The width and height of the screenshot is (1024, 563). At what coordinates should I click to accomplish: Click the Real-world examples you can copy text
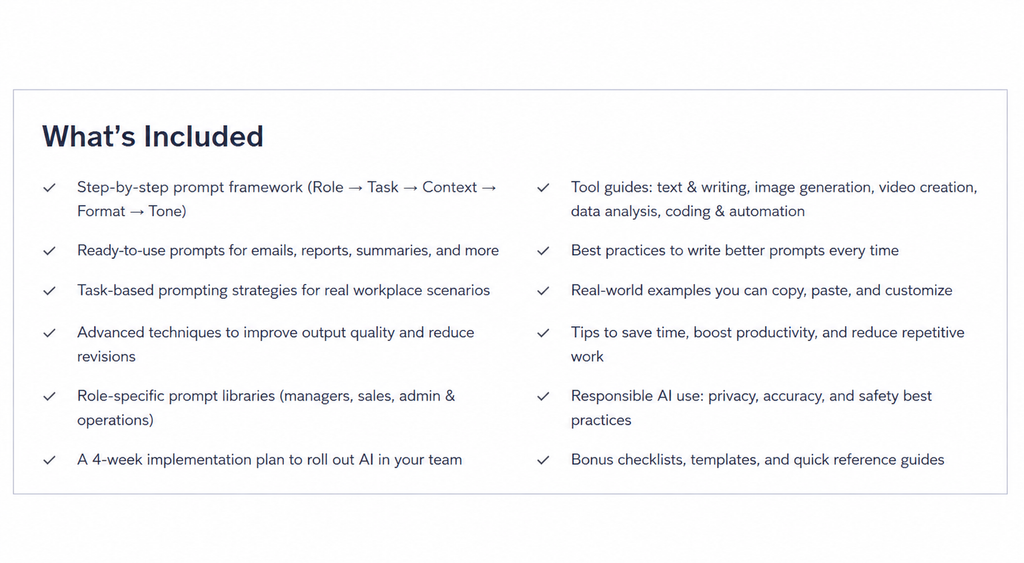click(761, 291)
